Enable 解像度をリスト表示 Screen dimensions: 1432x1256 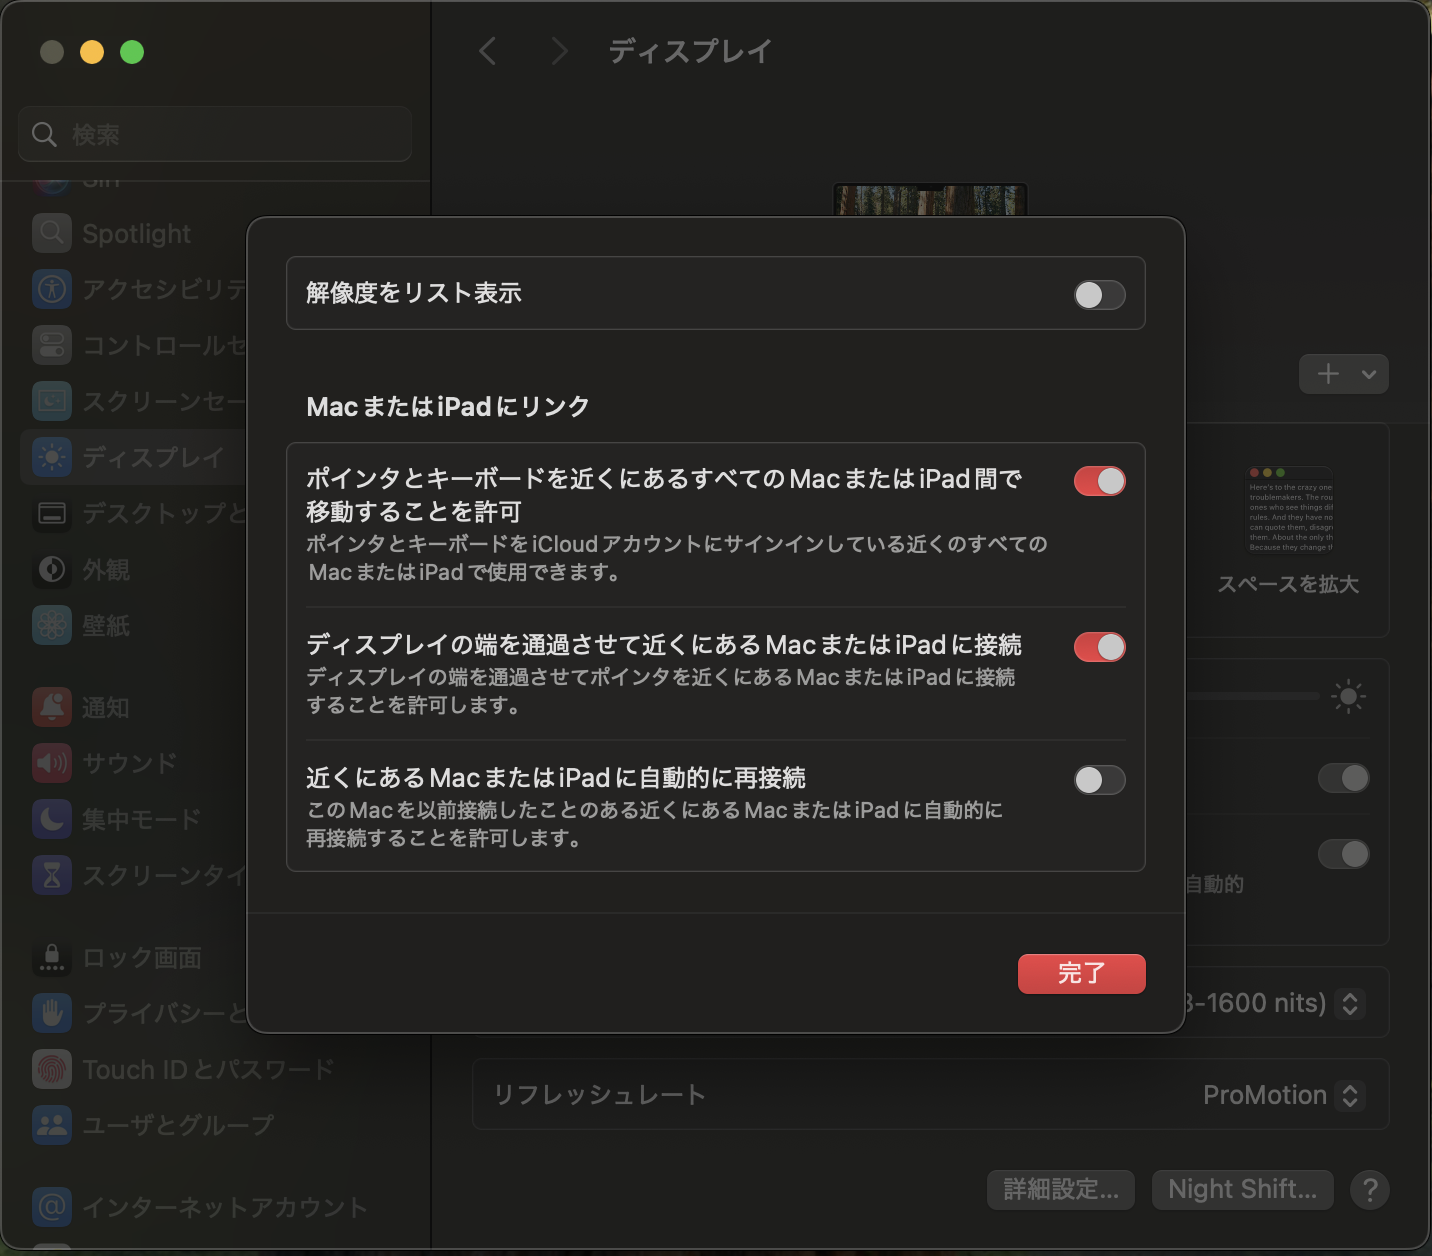click(x=1098, y=294)
